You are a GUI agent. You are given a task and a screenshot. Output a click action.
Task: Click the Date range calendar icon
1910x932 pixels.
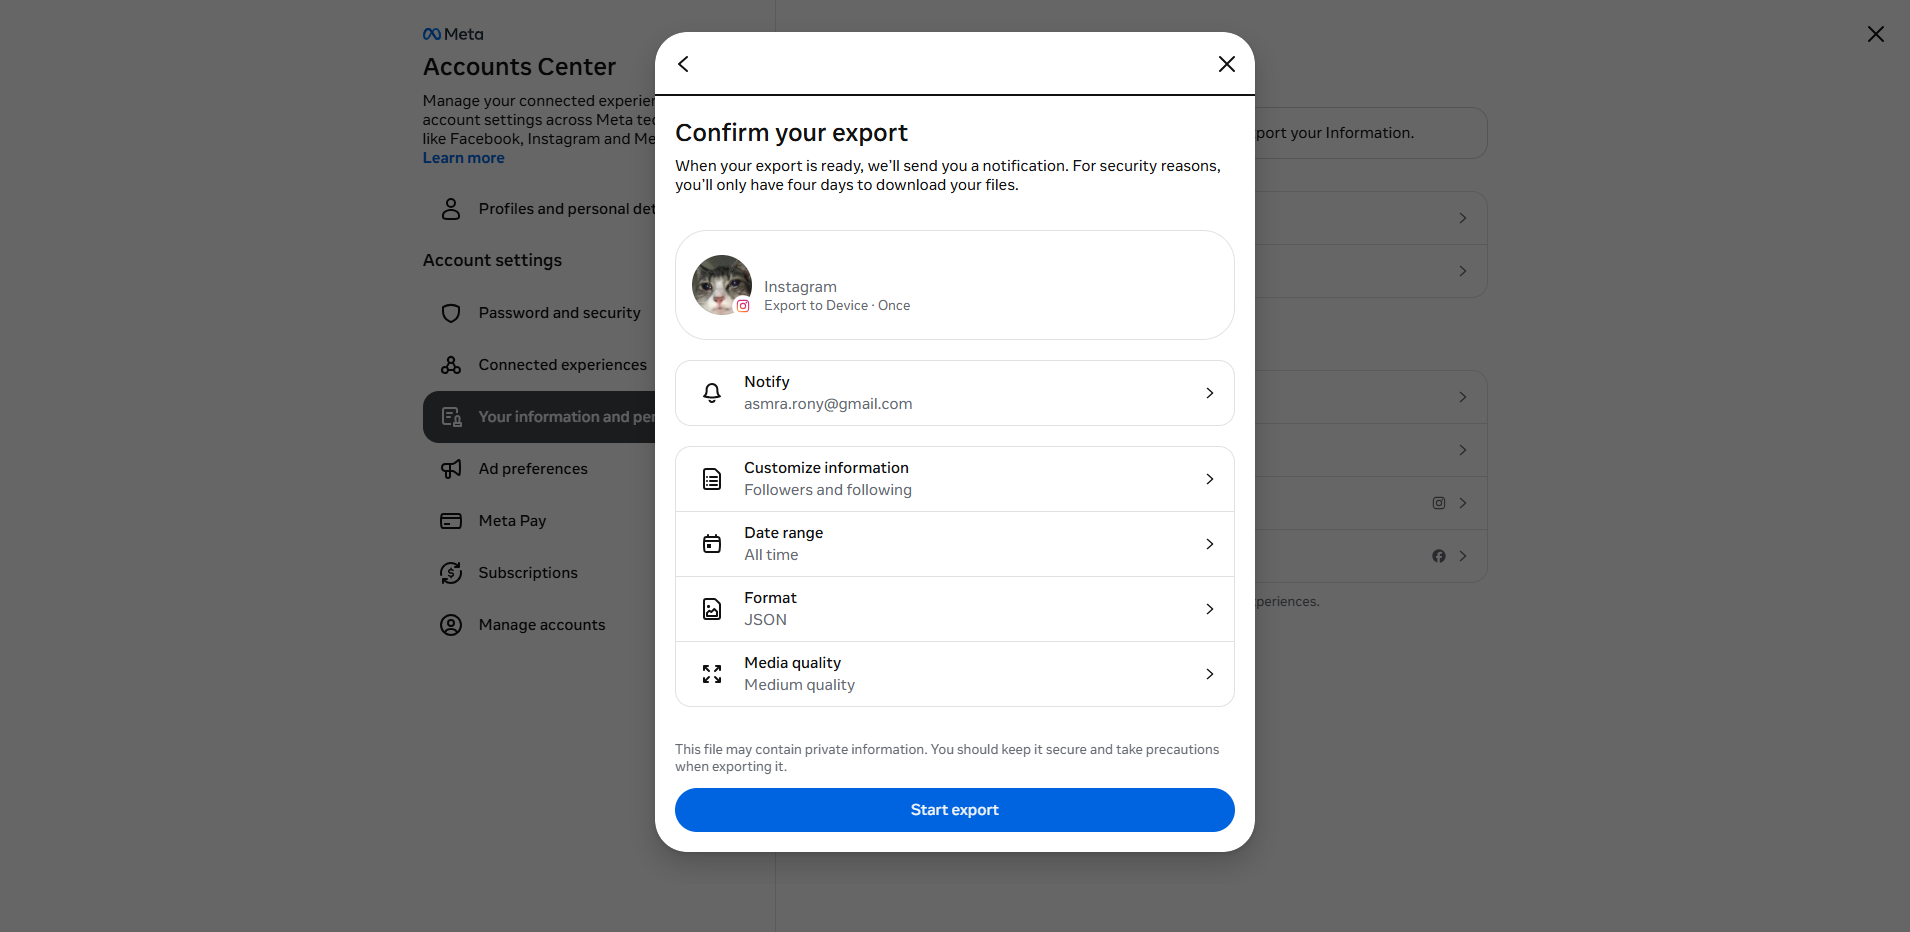(x=712, y=544)
